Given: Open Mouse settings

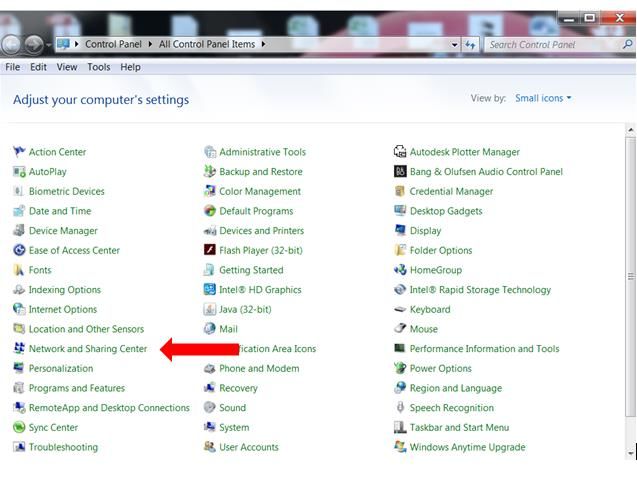Looking at the screenshot, I should 424,329.
